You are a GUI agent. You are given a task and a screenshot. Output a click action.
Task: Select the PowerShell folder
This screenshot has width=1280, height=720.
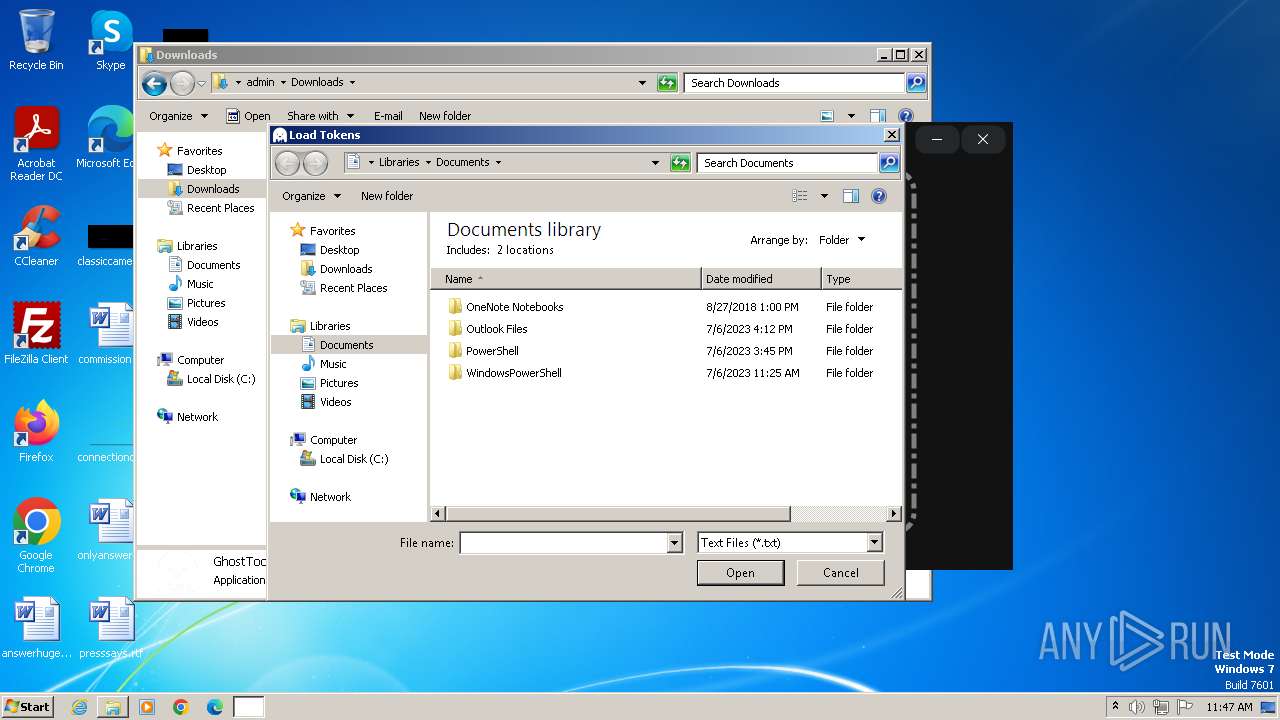(483, 351)
